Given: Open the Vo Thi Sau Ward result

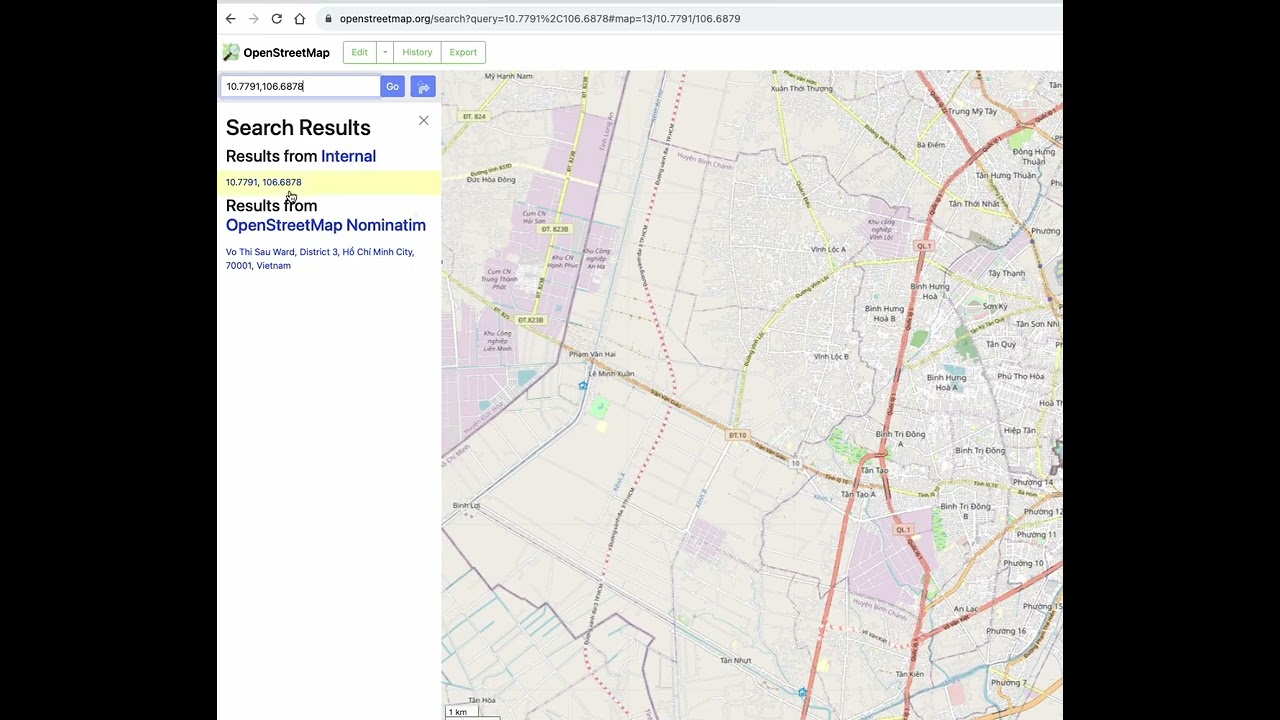Looking at the screenshot, I should click(x=320, y=258).
